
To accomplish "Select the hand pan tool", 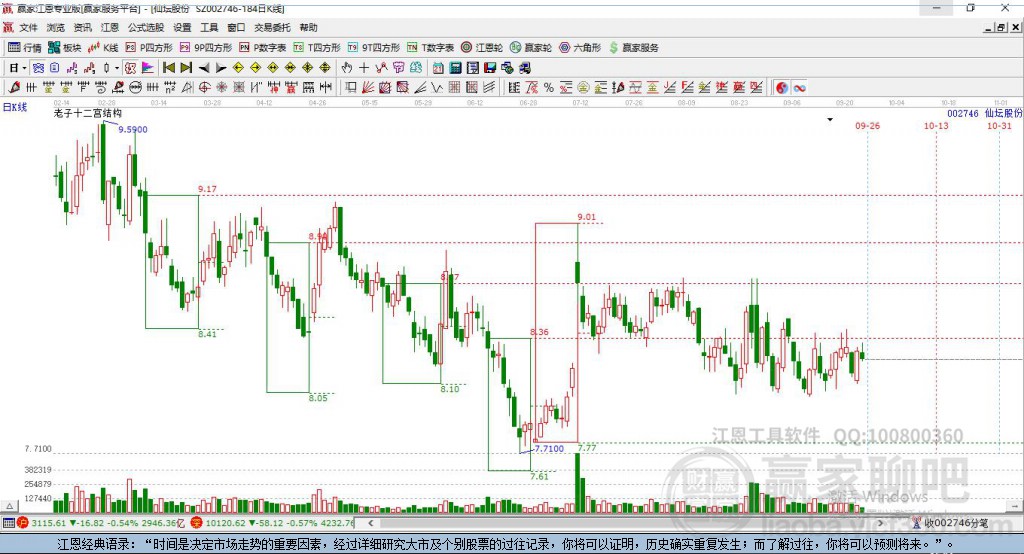I will click(347, 68).
